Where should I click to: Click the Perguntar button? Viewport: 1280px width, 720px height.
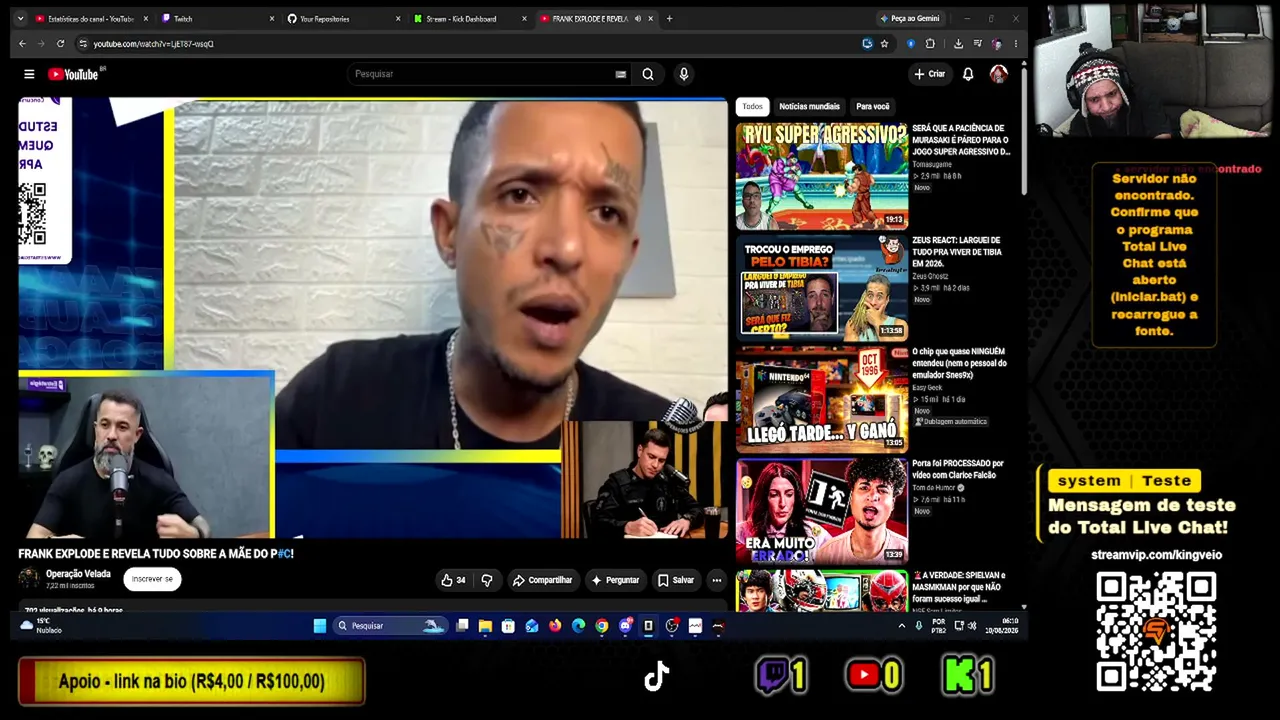[x=615, y=580]
